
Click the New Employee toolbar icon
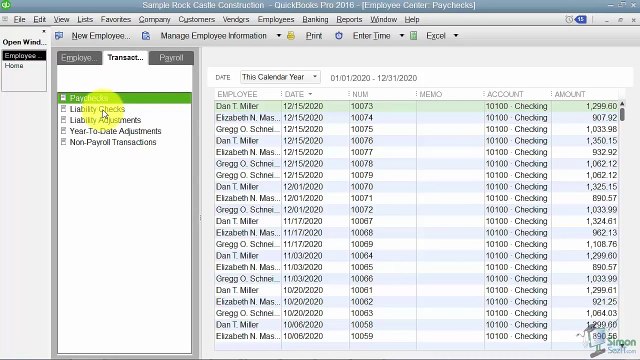coord(59,36)
